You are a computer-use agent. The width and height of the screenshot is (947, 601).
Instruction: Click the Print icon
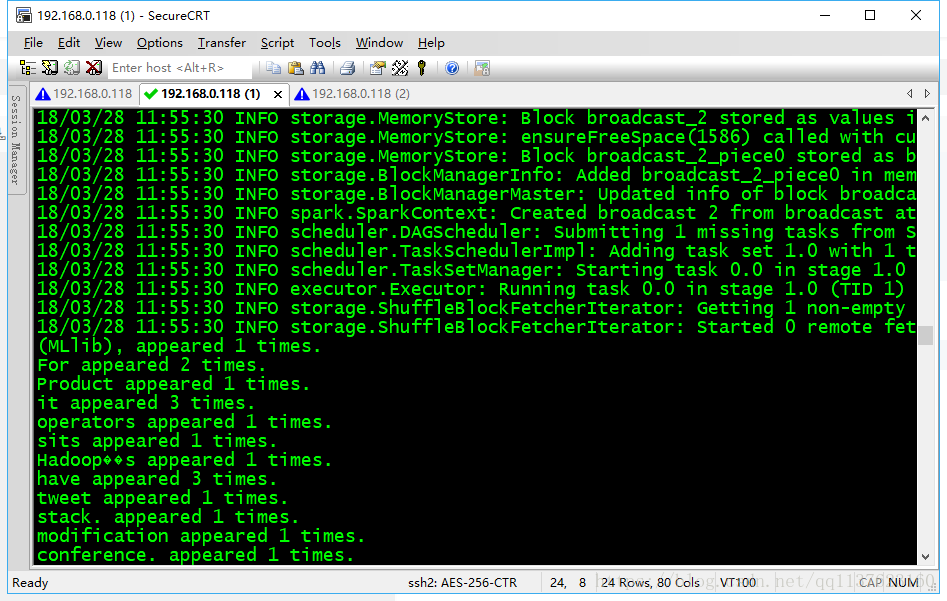tap(347, 68)
